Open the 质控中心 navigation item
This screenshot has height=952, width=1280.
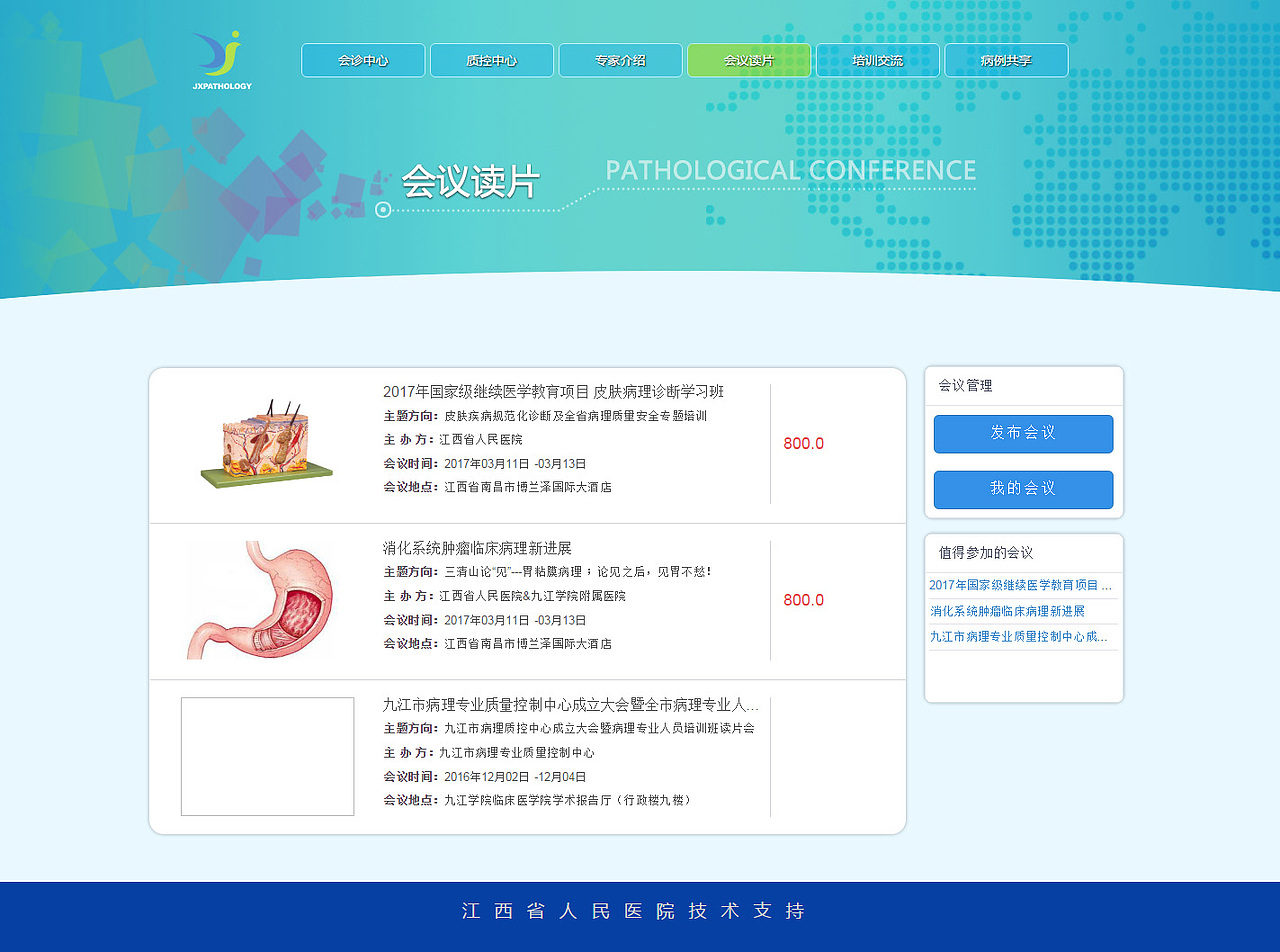point(491,60)
